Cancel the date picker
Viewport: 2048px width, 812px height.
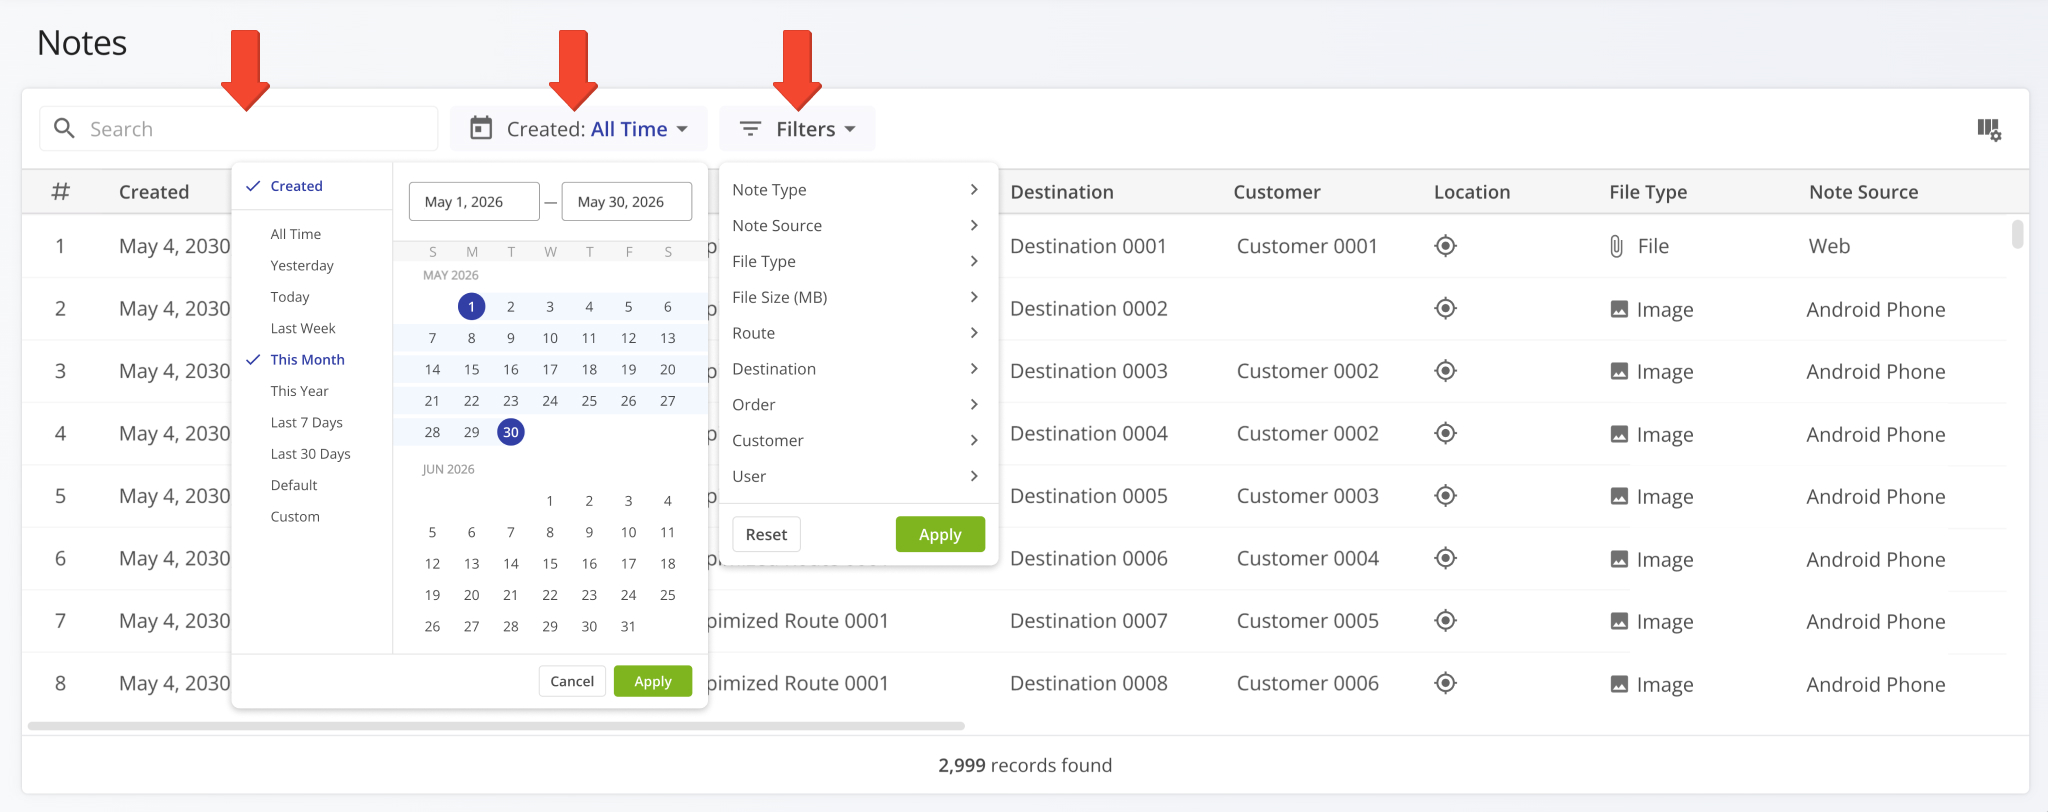tap(572, 681)
